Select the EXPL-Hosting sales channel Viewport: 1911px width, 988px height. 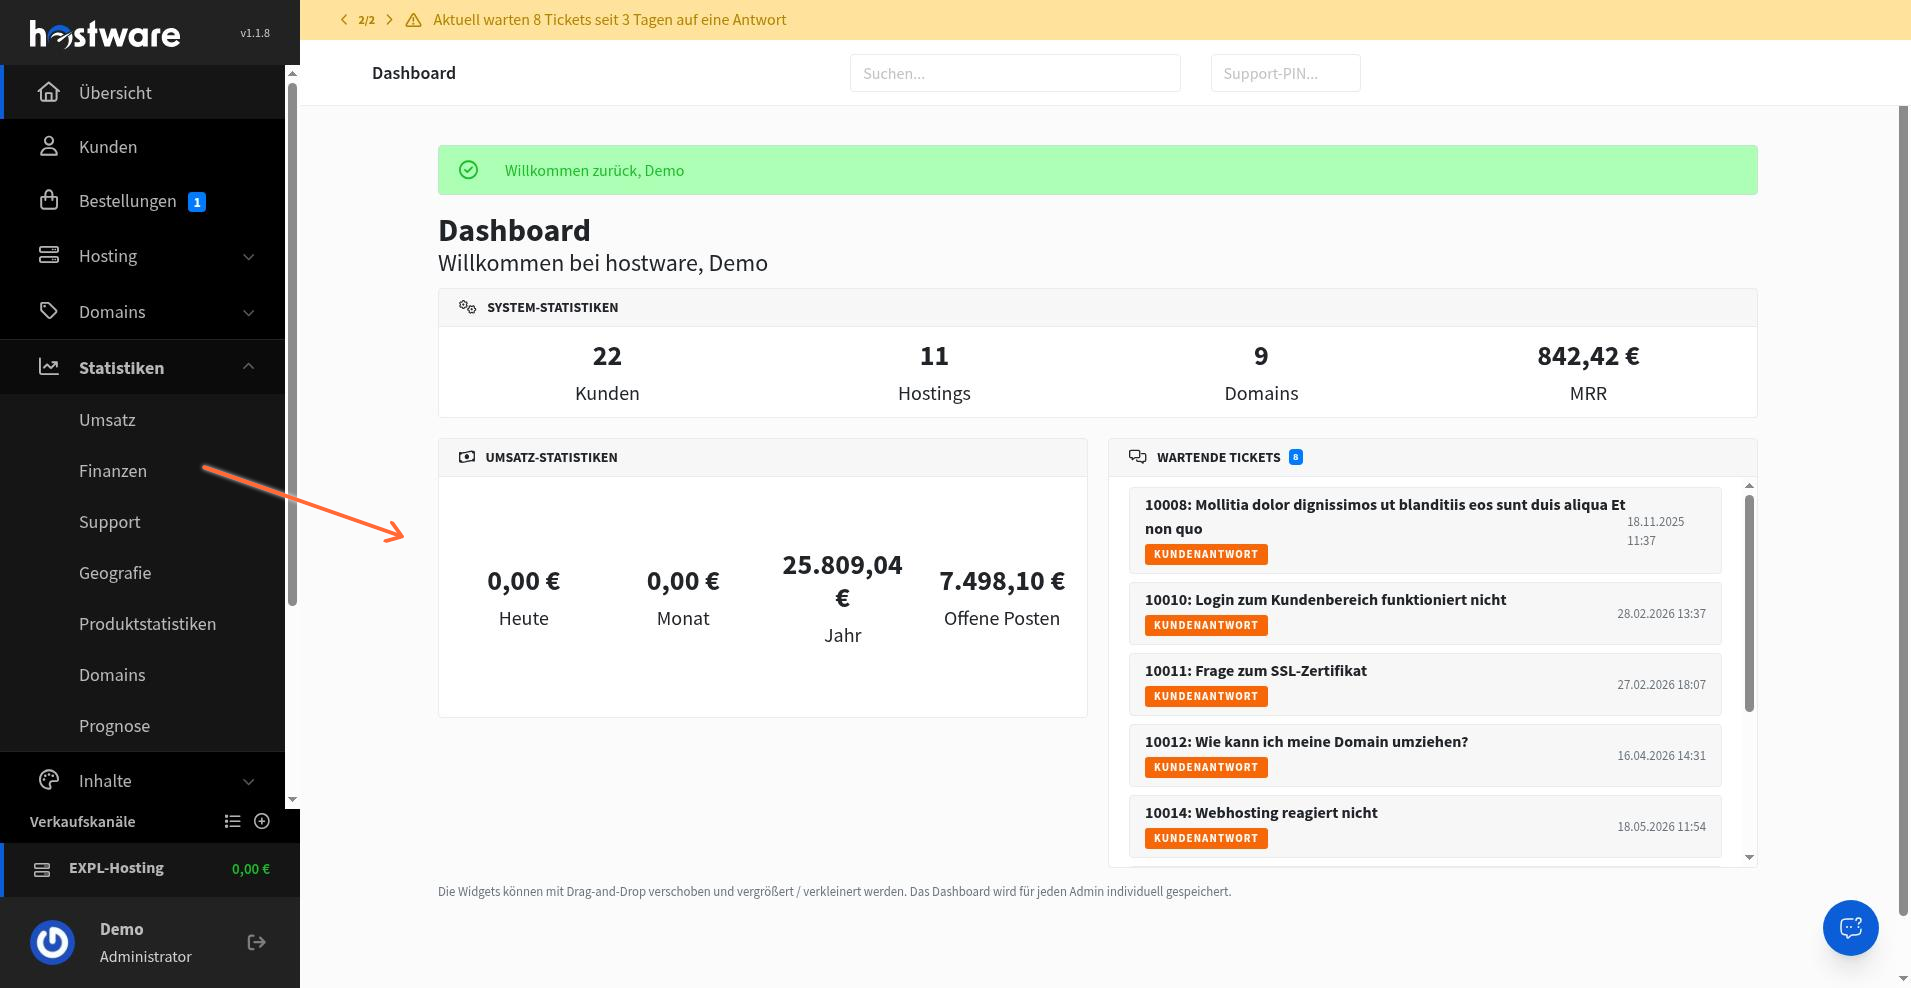click(x=150, y=869)
